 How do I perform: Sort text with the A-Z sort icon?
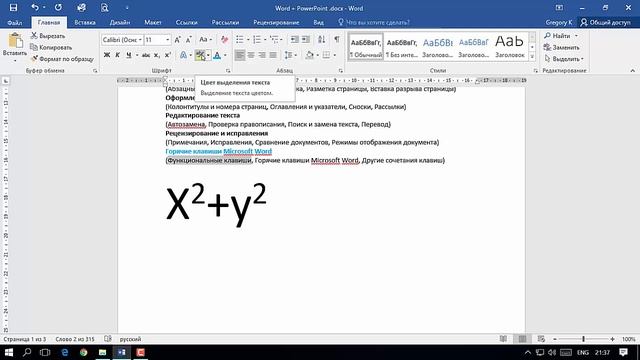322,40
